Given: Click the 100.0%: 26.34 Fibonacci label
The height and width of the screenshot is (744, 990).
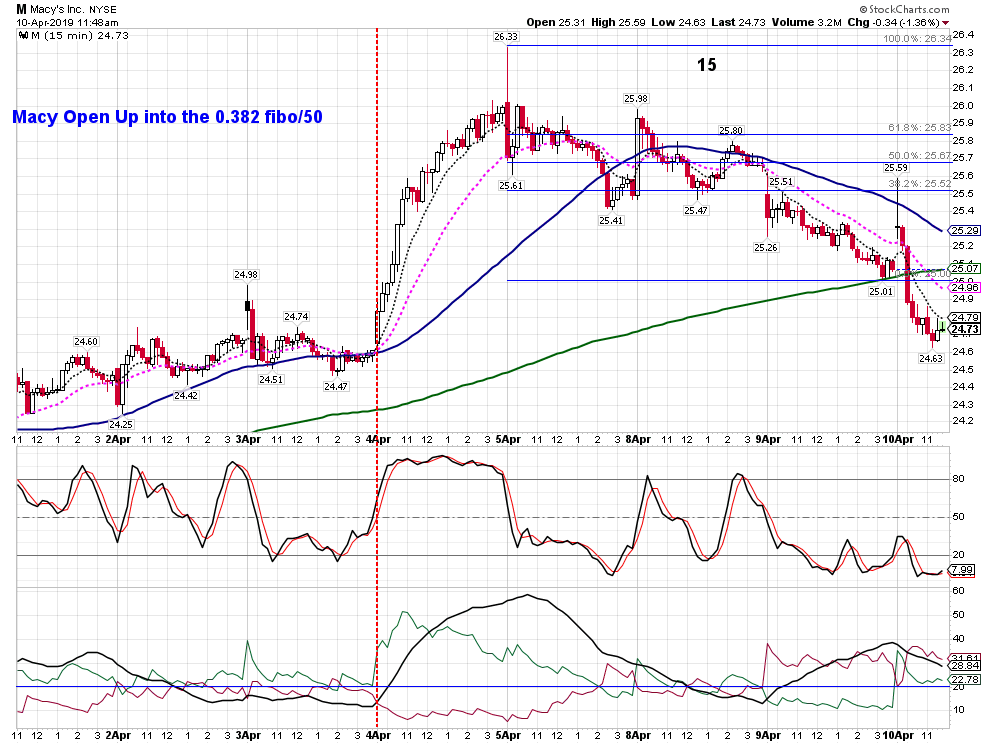Looking at the screenshot, I should pyautogui.click(x=917, y=39).
